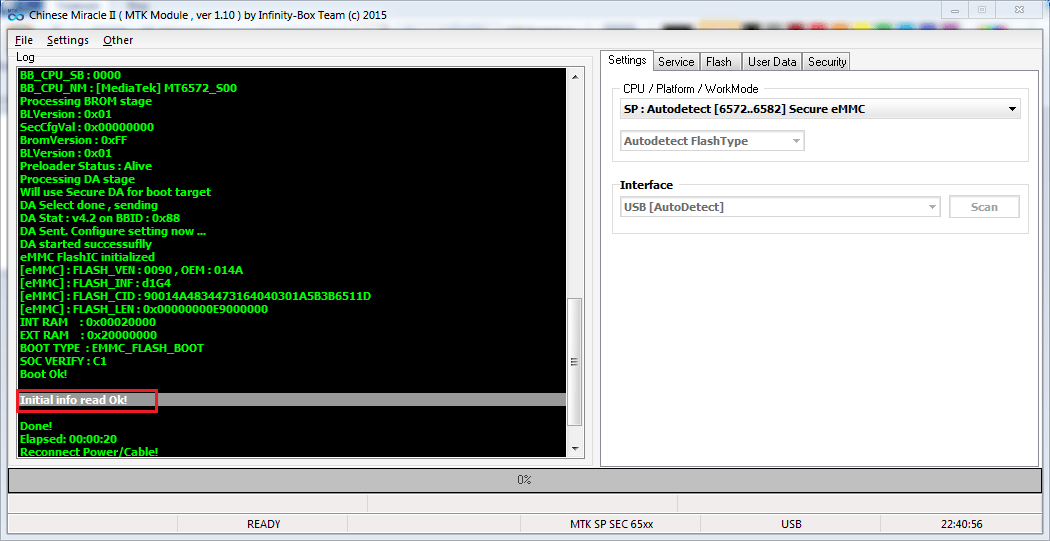Viewport: 1050px width, 541px height.
Task: Click the 'INT RAM : 0x00020000' log line
Action: pyautogui.click(x=88, y=322)
